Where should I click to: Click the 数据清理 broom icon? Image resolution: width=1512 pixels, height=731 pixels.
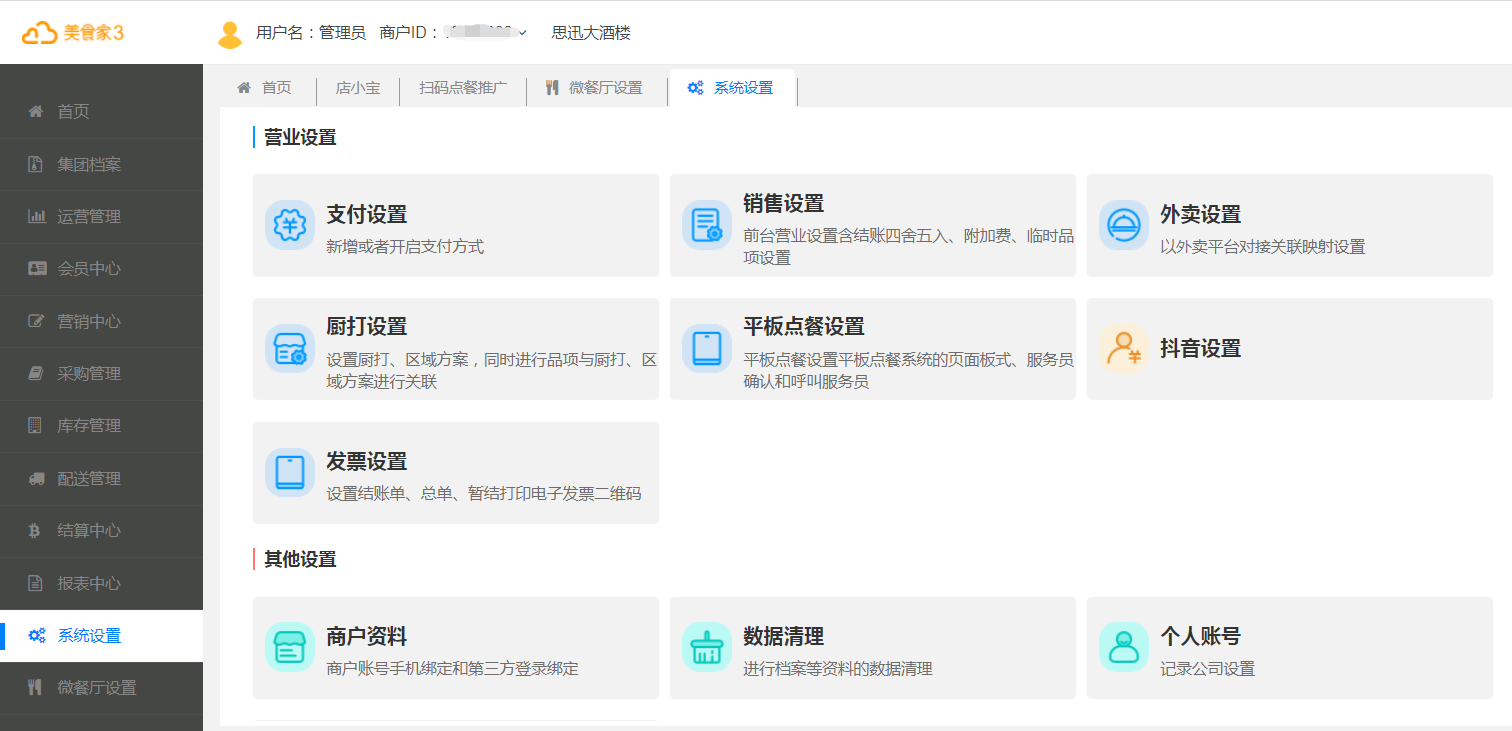[706, 648]
